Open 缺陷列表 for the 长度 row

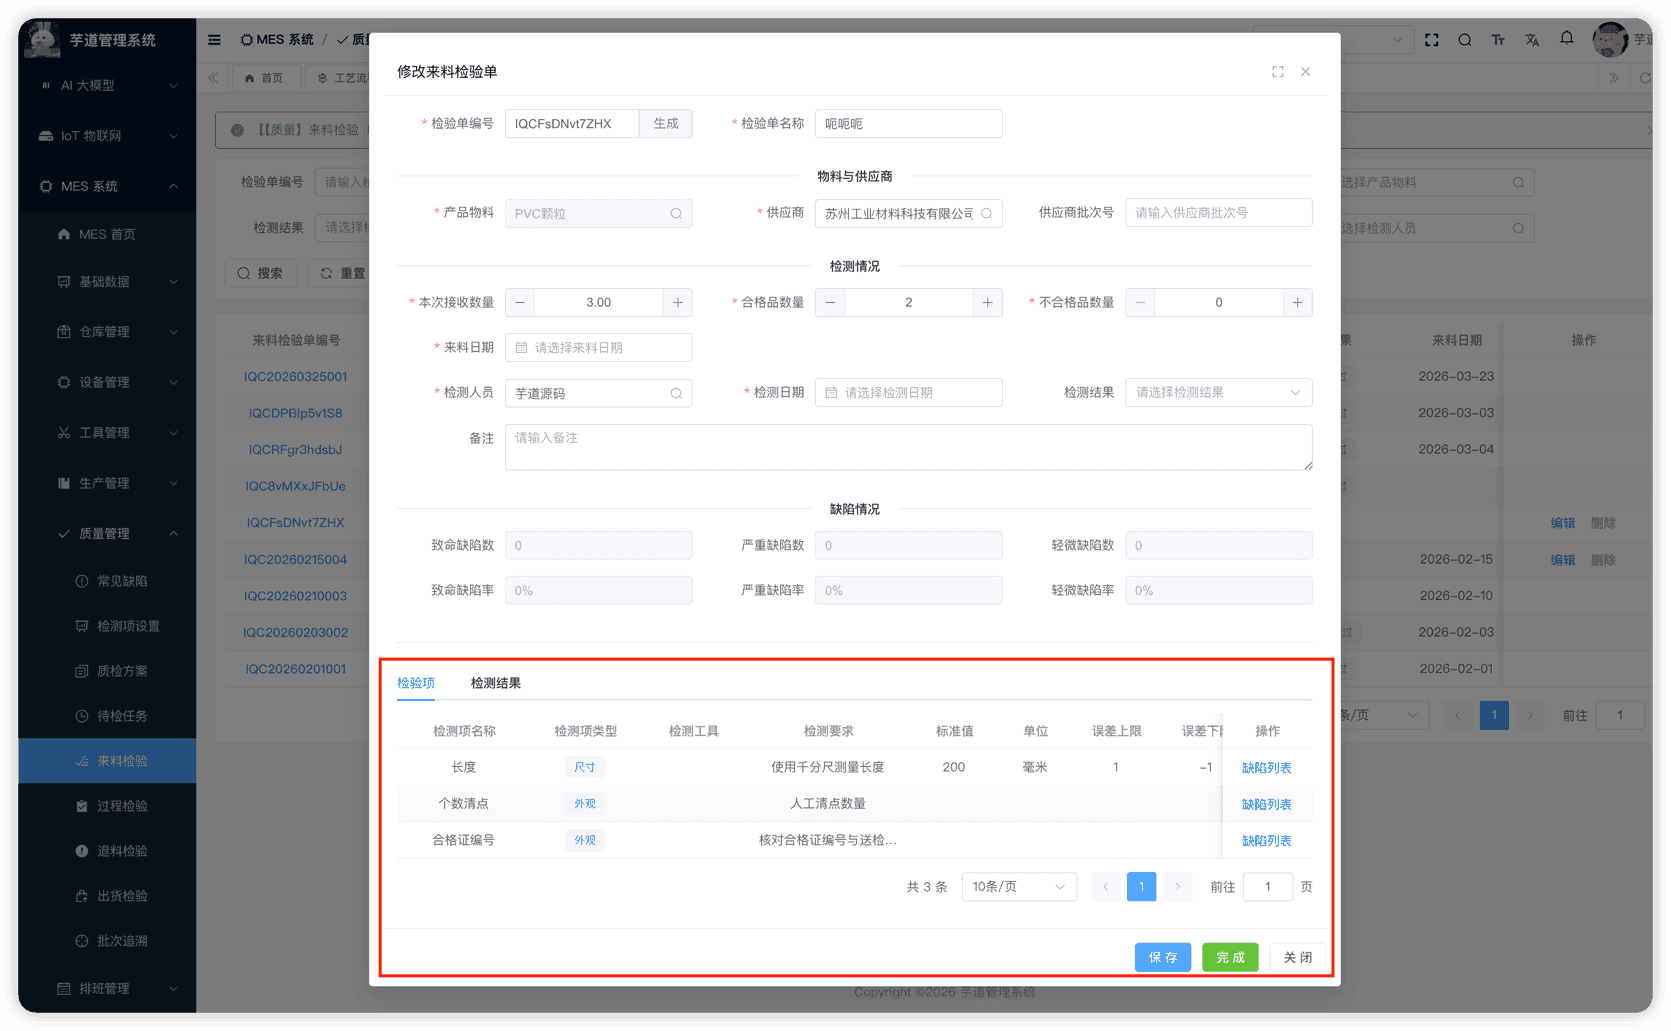click(x=1267, y=767)
